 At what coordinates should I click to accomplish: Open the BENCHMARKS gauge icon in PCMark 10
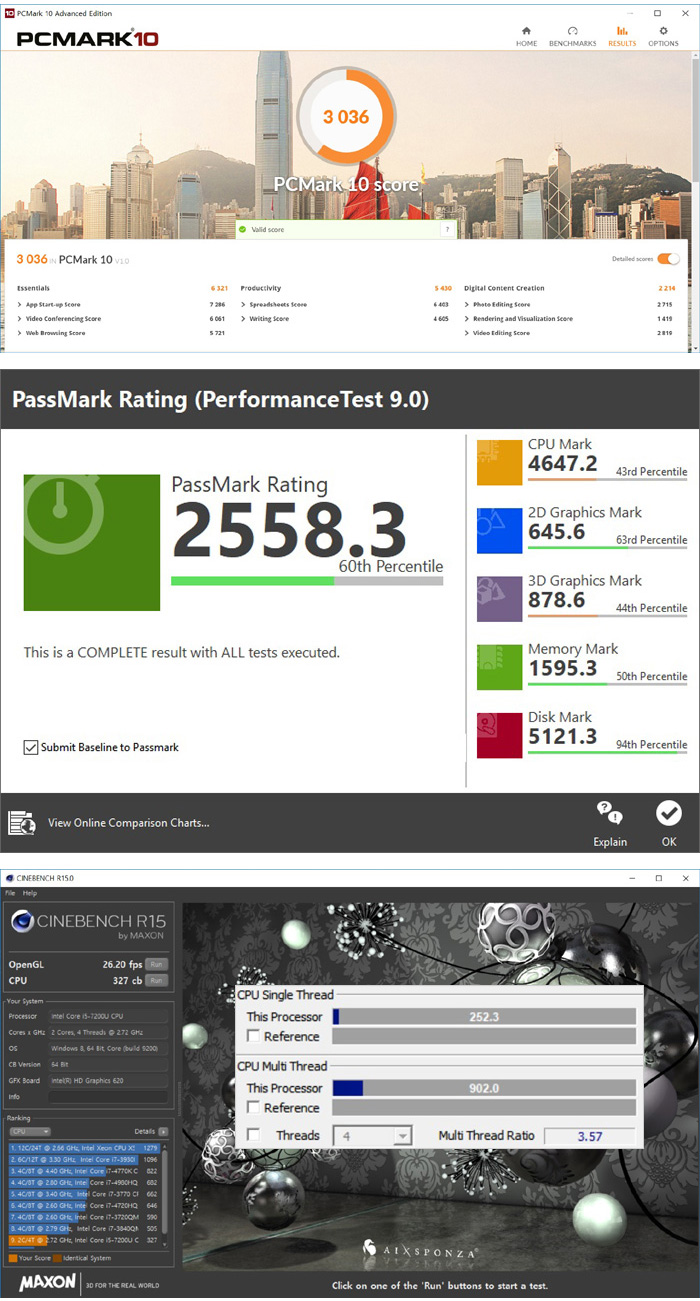(x=572, y=31)
